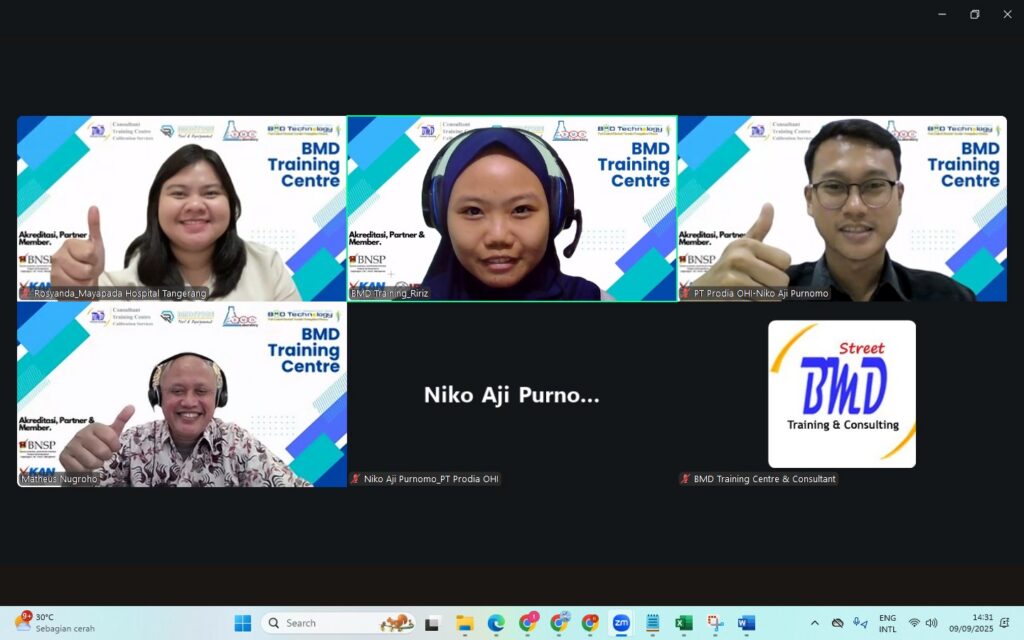Viewport: 1024px width, 640px height.
Task: Open the Zoom app in taskbar
Action: [x=621, y=623]
